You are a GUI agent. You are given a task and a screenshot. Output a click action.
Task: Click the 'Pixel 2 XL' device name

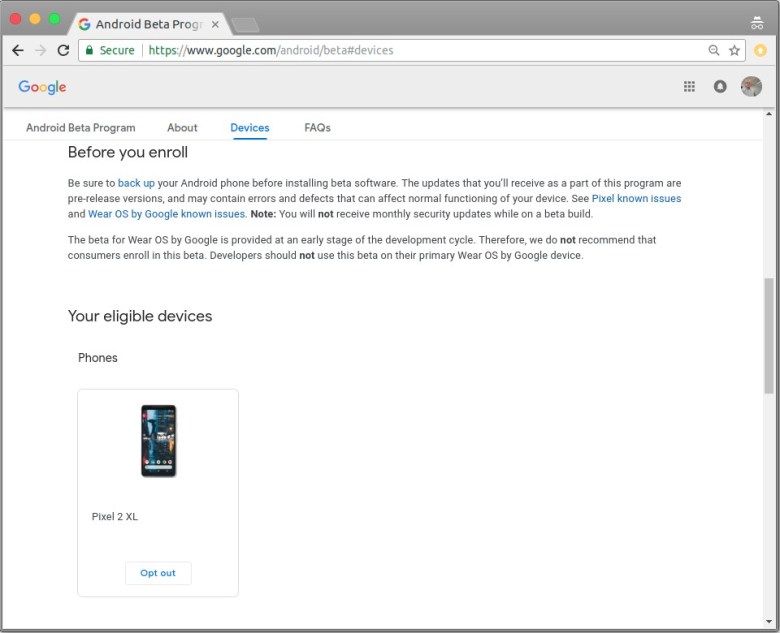(115, 517)
